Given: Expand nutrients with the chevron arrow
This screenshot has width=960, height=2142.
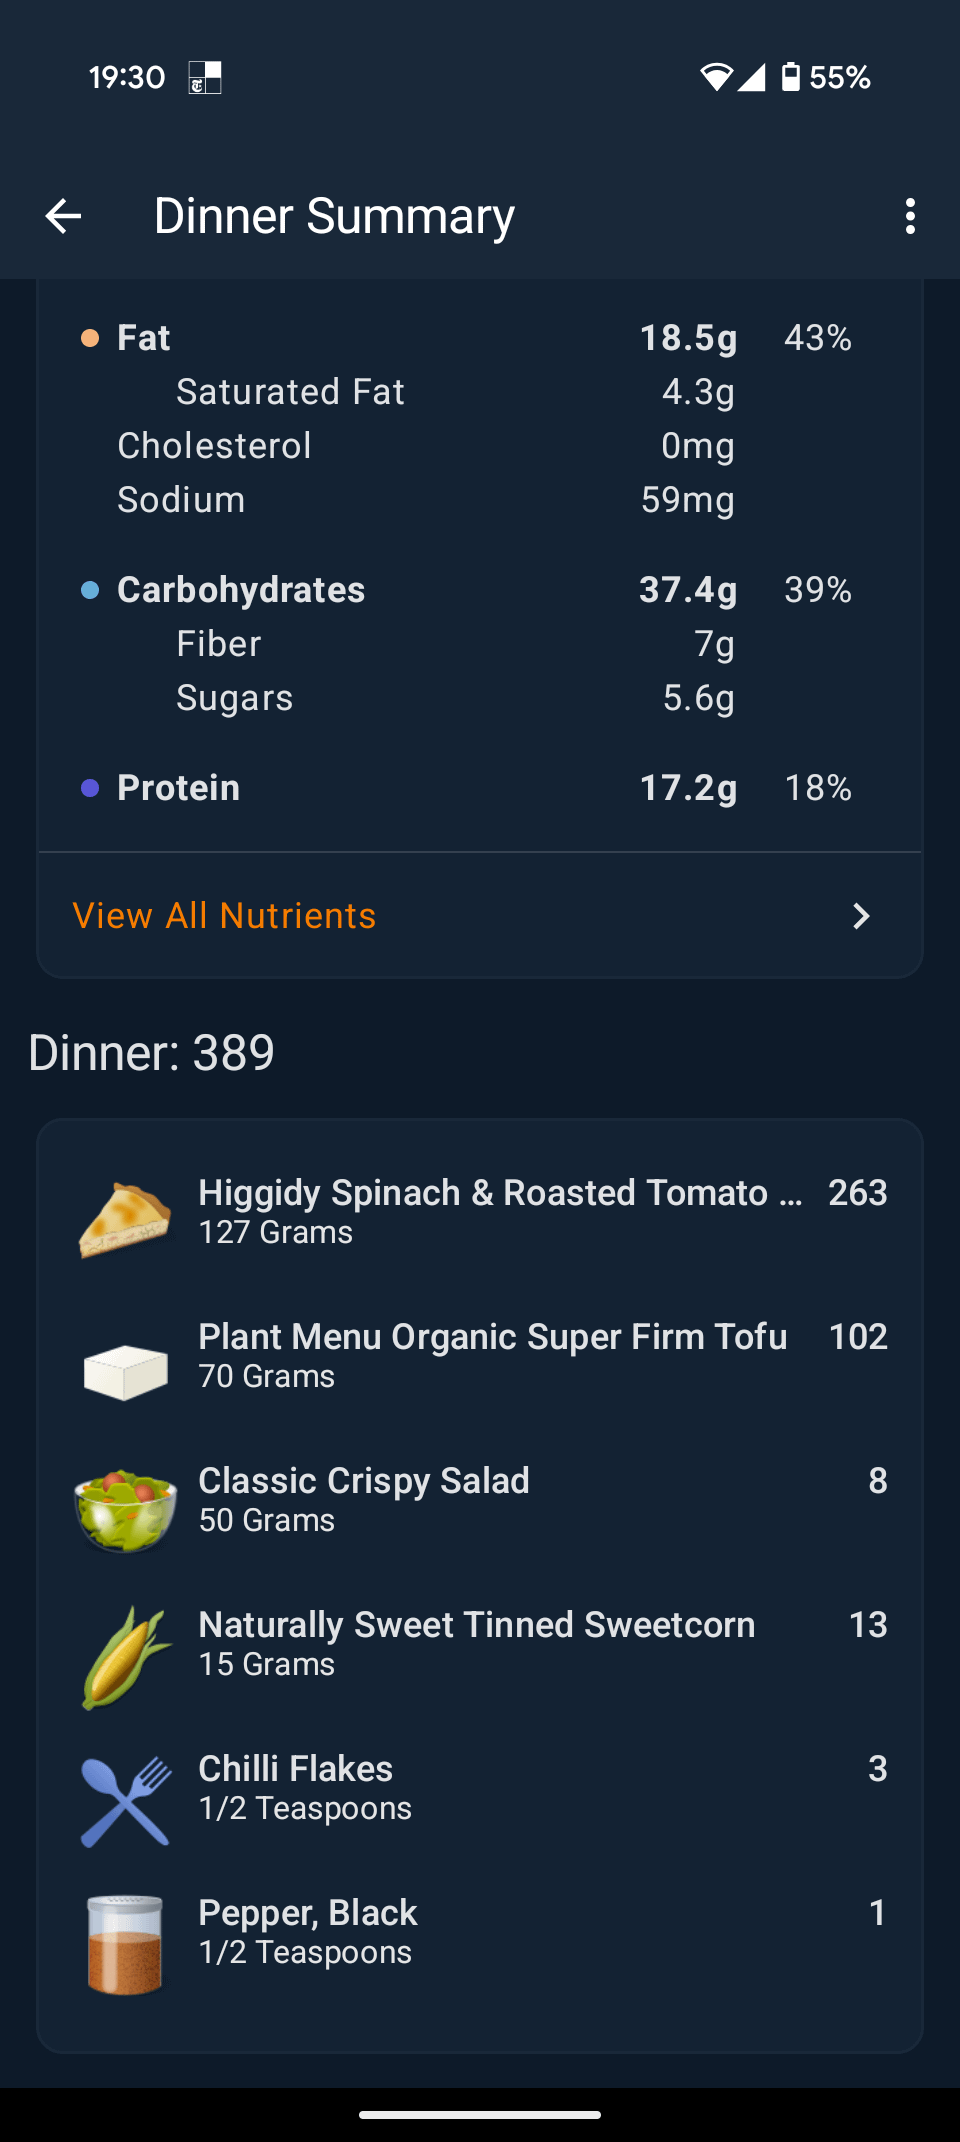Looking at the screenshot, I should [861, 916].
